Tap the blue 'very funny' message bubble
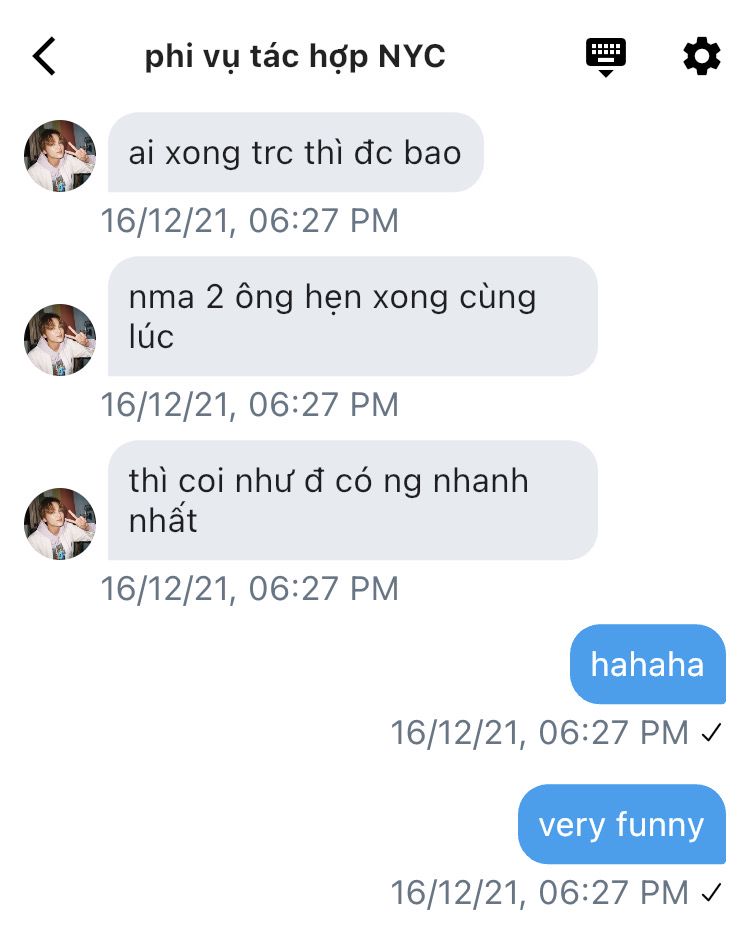 (x=622, y=824)
